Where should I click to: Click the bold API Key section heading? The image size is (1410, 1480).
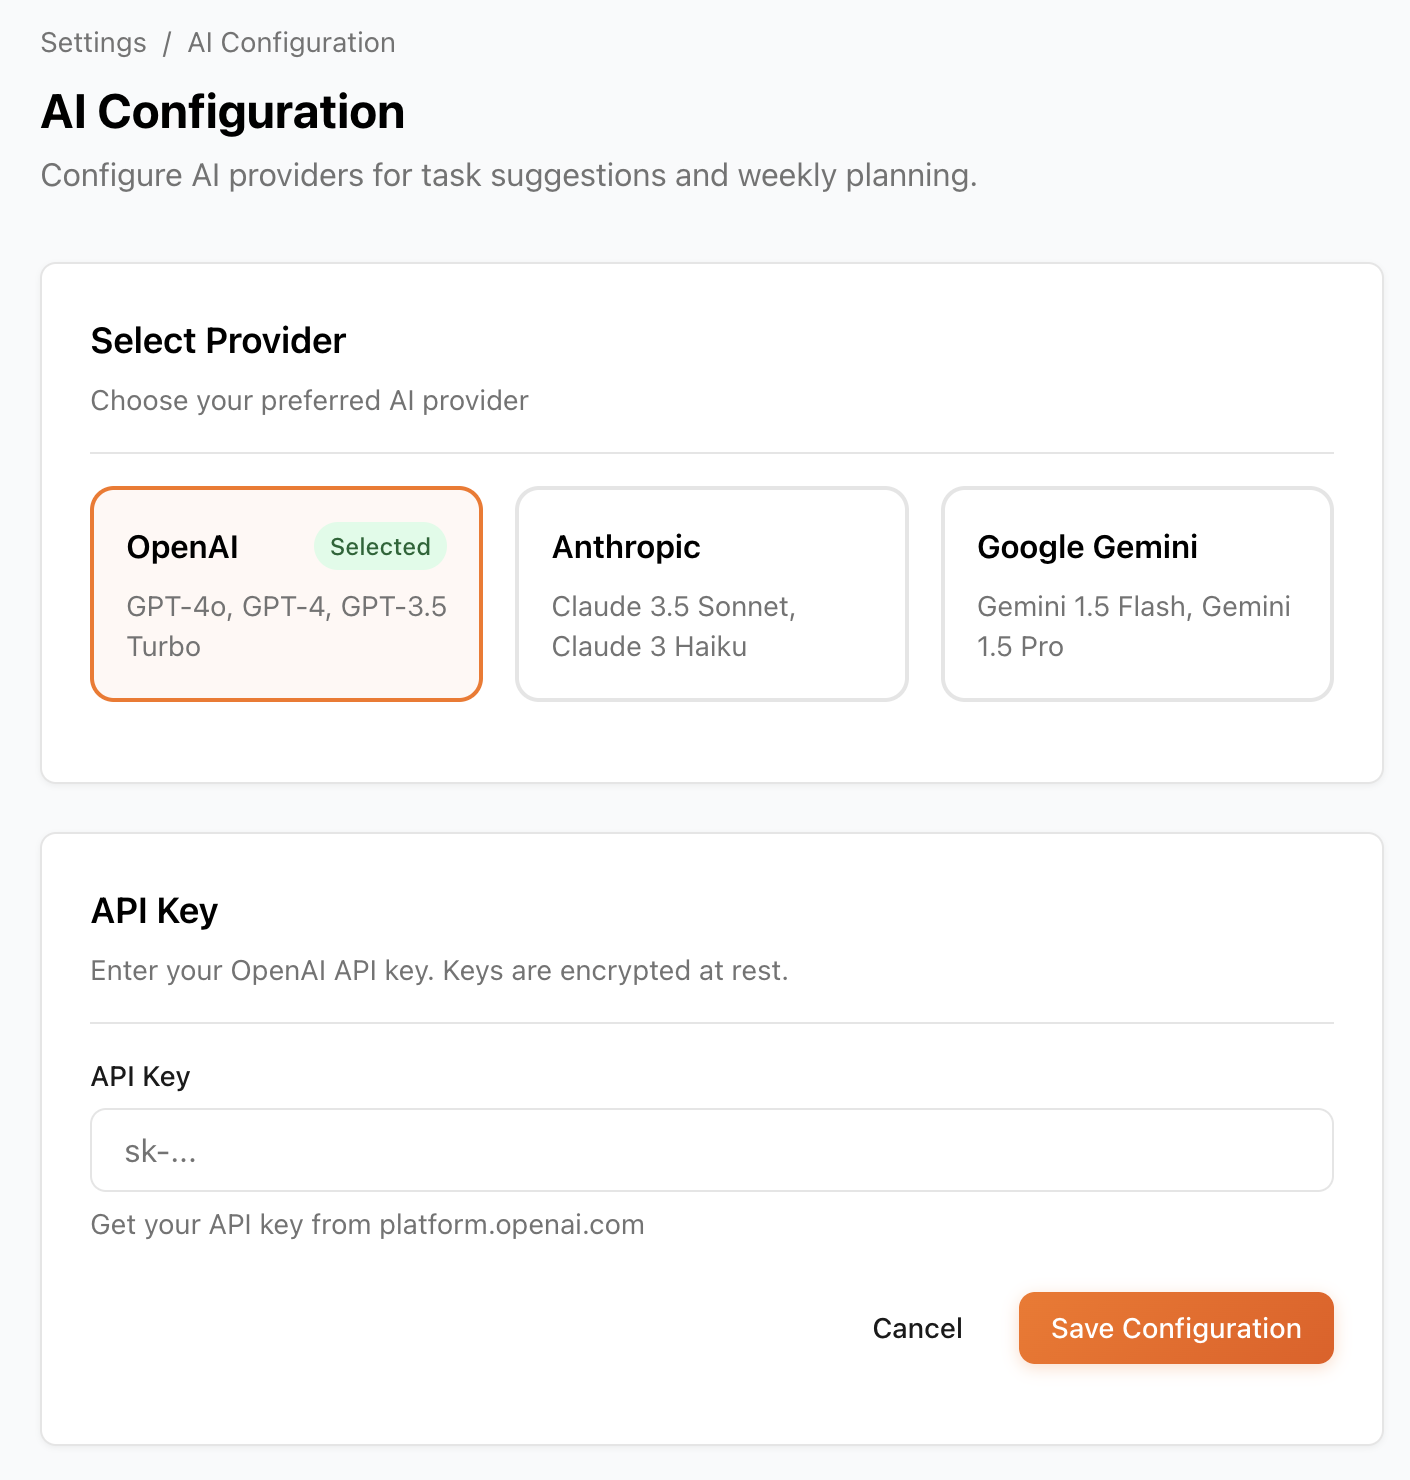[x=154, y=911]
